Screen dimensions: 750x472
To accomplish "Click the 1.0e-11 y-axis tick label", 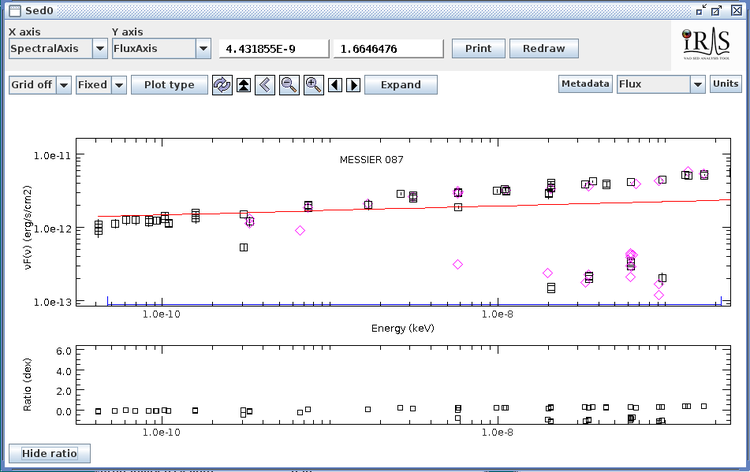I will point(52,155).
